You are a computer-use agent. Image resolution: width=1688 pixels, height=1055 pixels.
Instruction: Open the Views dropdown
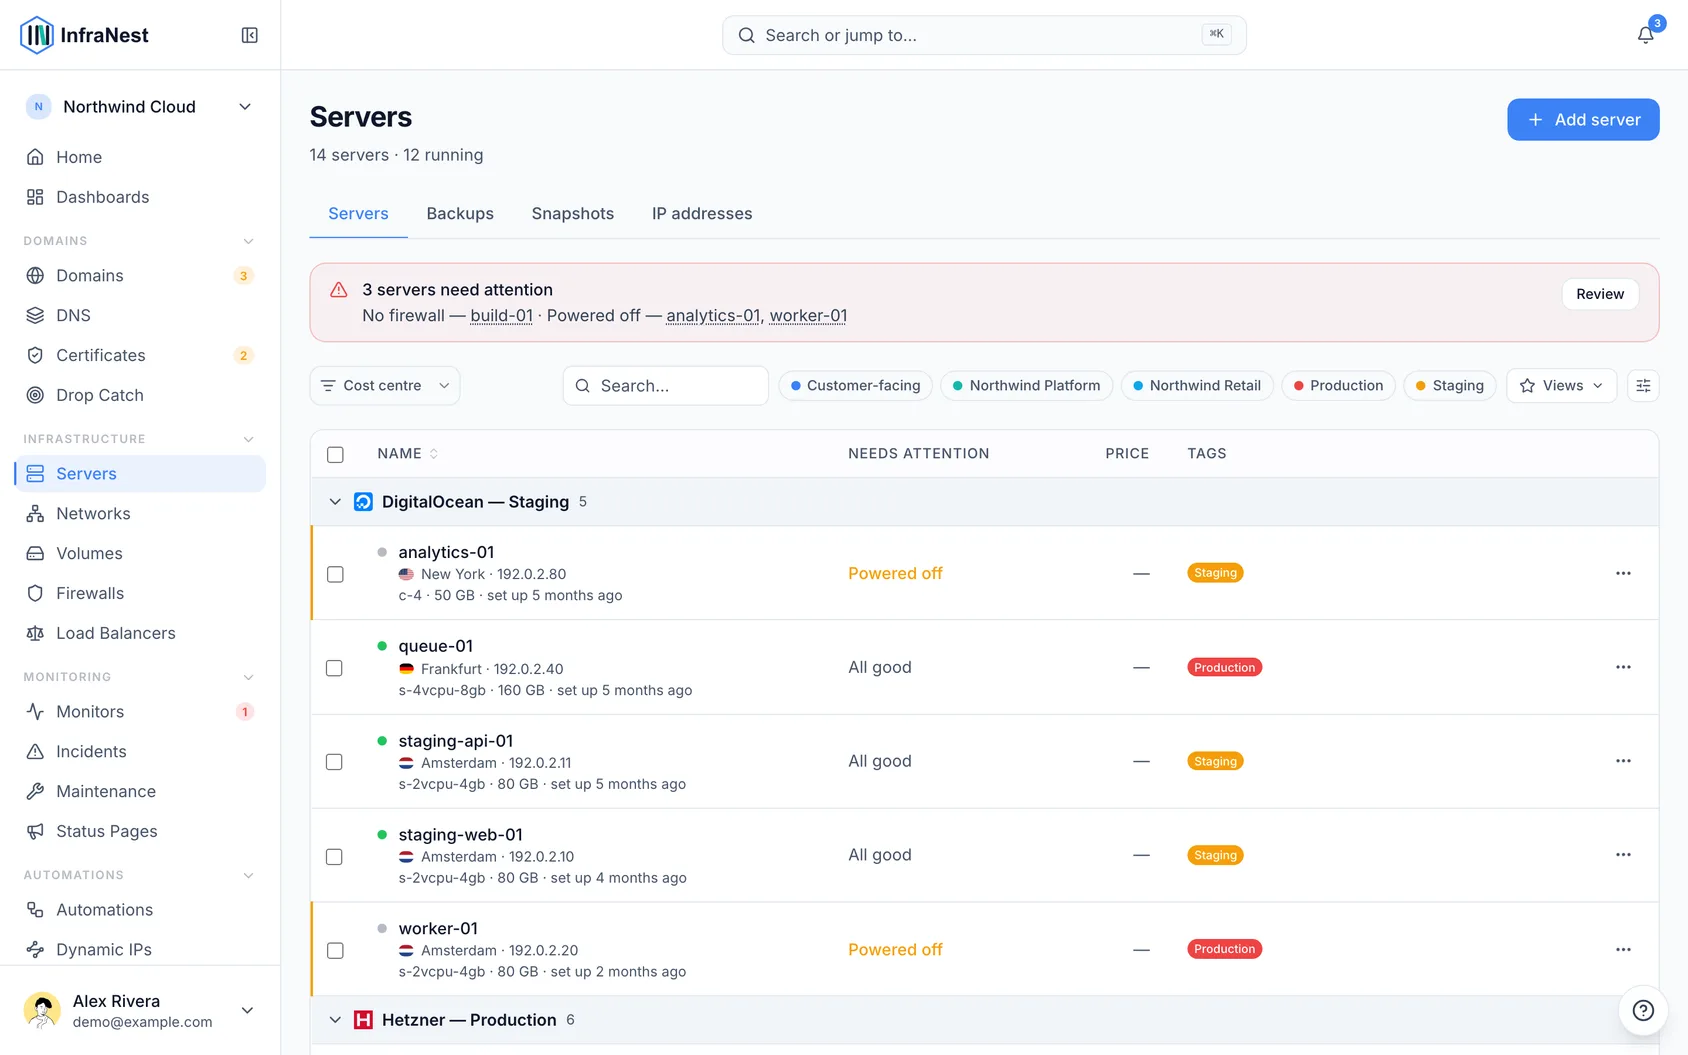coord(1561,385)
